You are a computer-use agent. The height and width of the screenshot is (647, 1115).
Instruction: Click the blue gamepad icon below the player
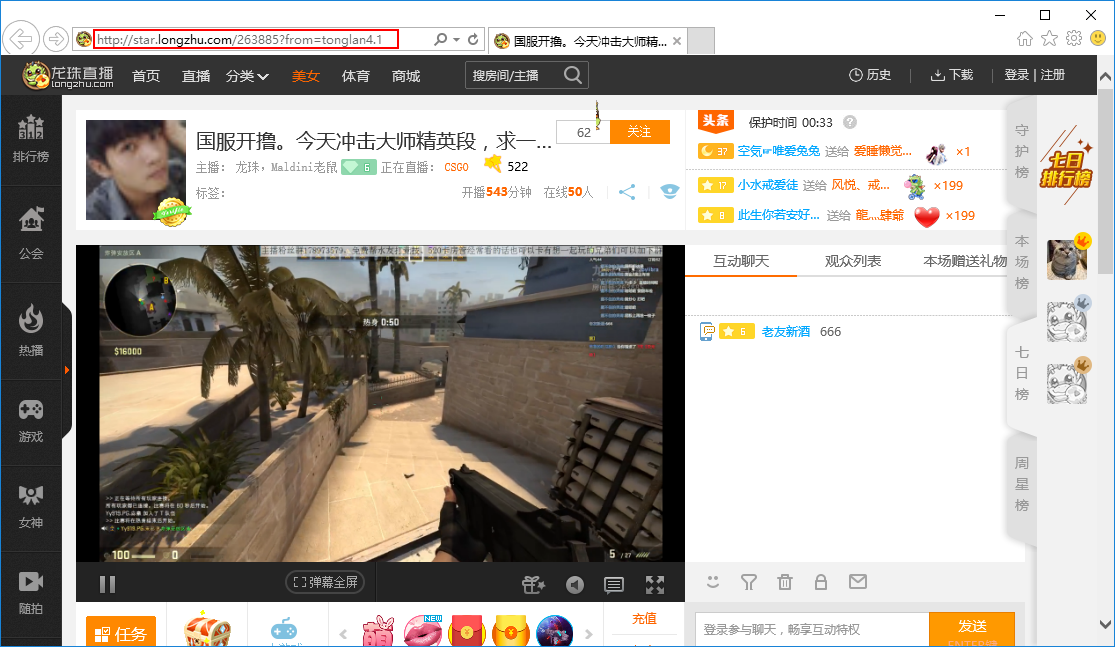pyautogui.click(x=284, y=630)
